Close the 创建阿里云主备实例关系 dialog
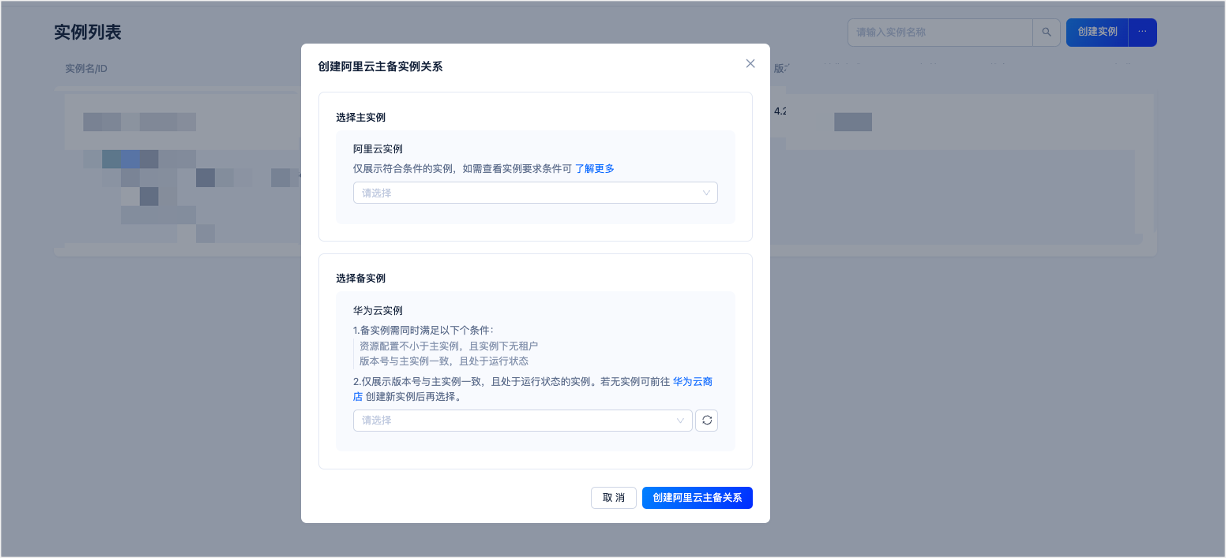Image resolution: width=1226 pixels, height=558 pixels. (x=750, y=63)
